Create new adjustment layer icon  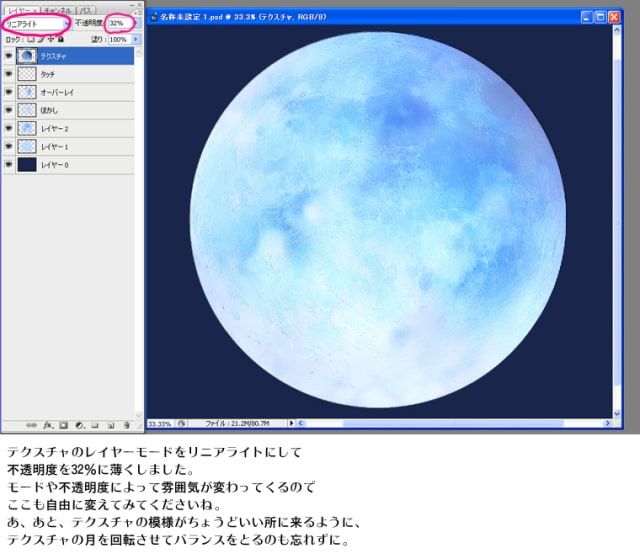[x=80, y=425]
